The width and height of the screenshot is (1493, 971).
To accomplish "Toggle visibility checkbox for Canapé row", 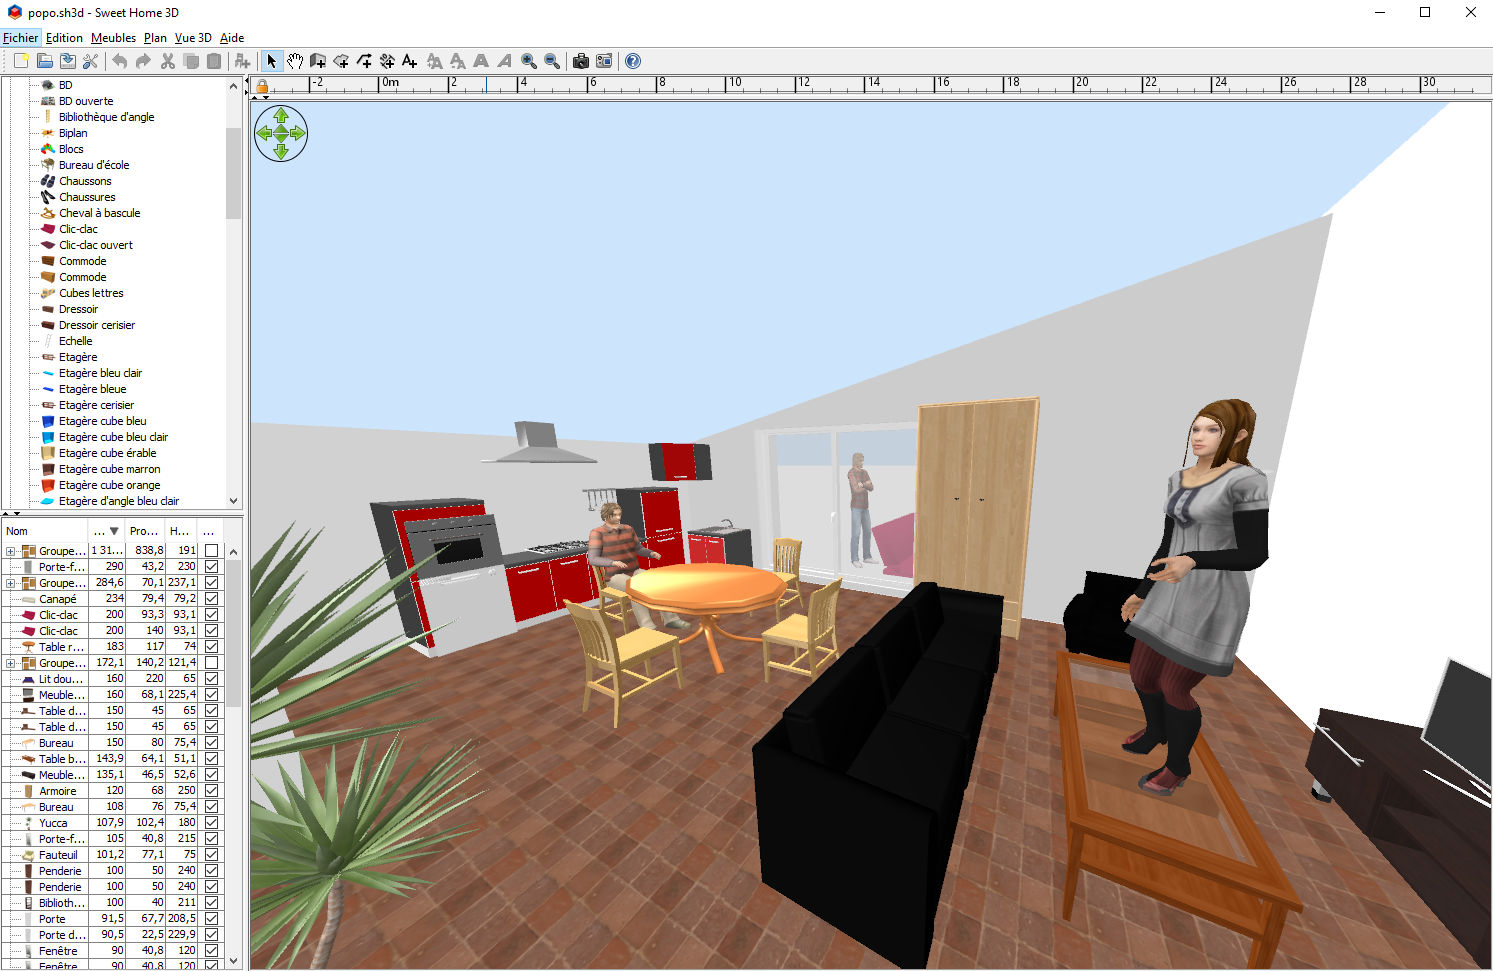I will (211, 599).
